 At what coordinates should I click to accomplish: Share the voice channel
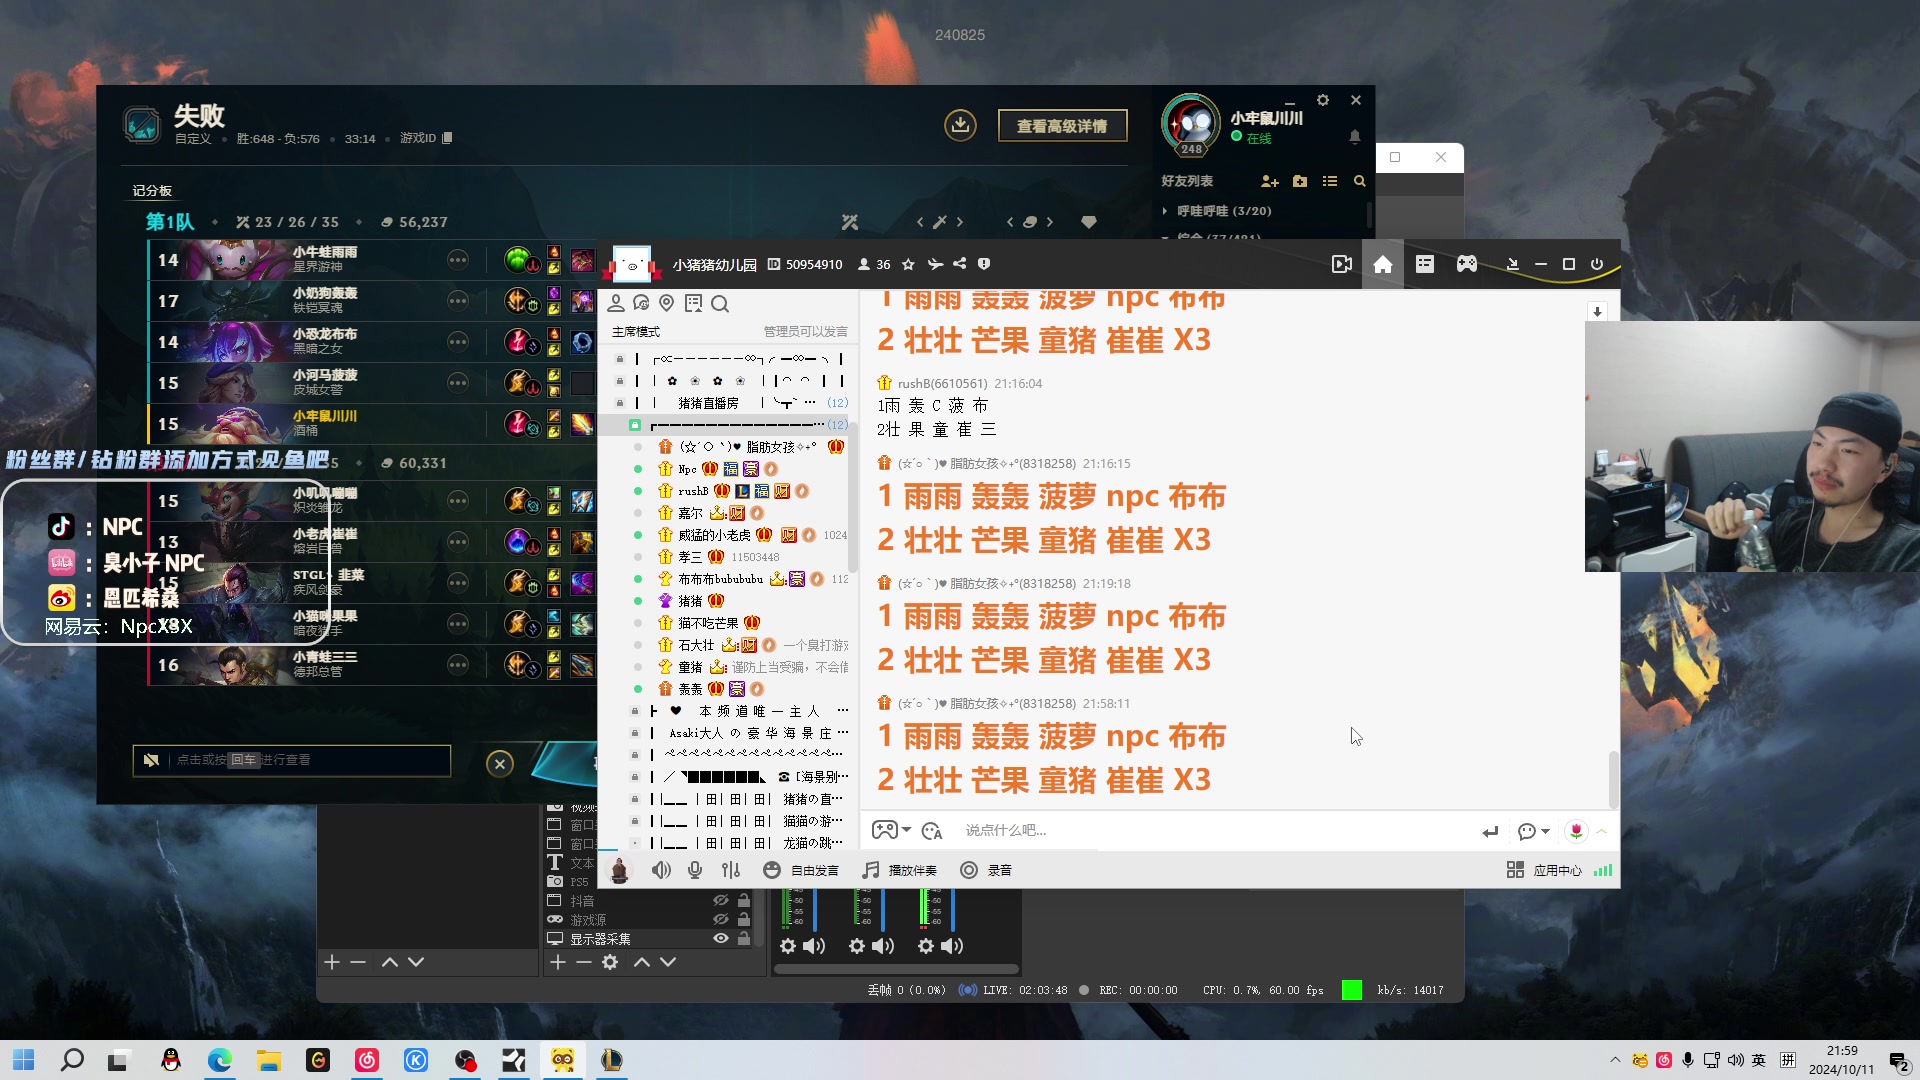[960, 264]
